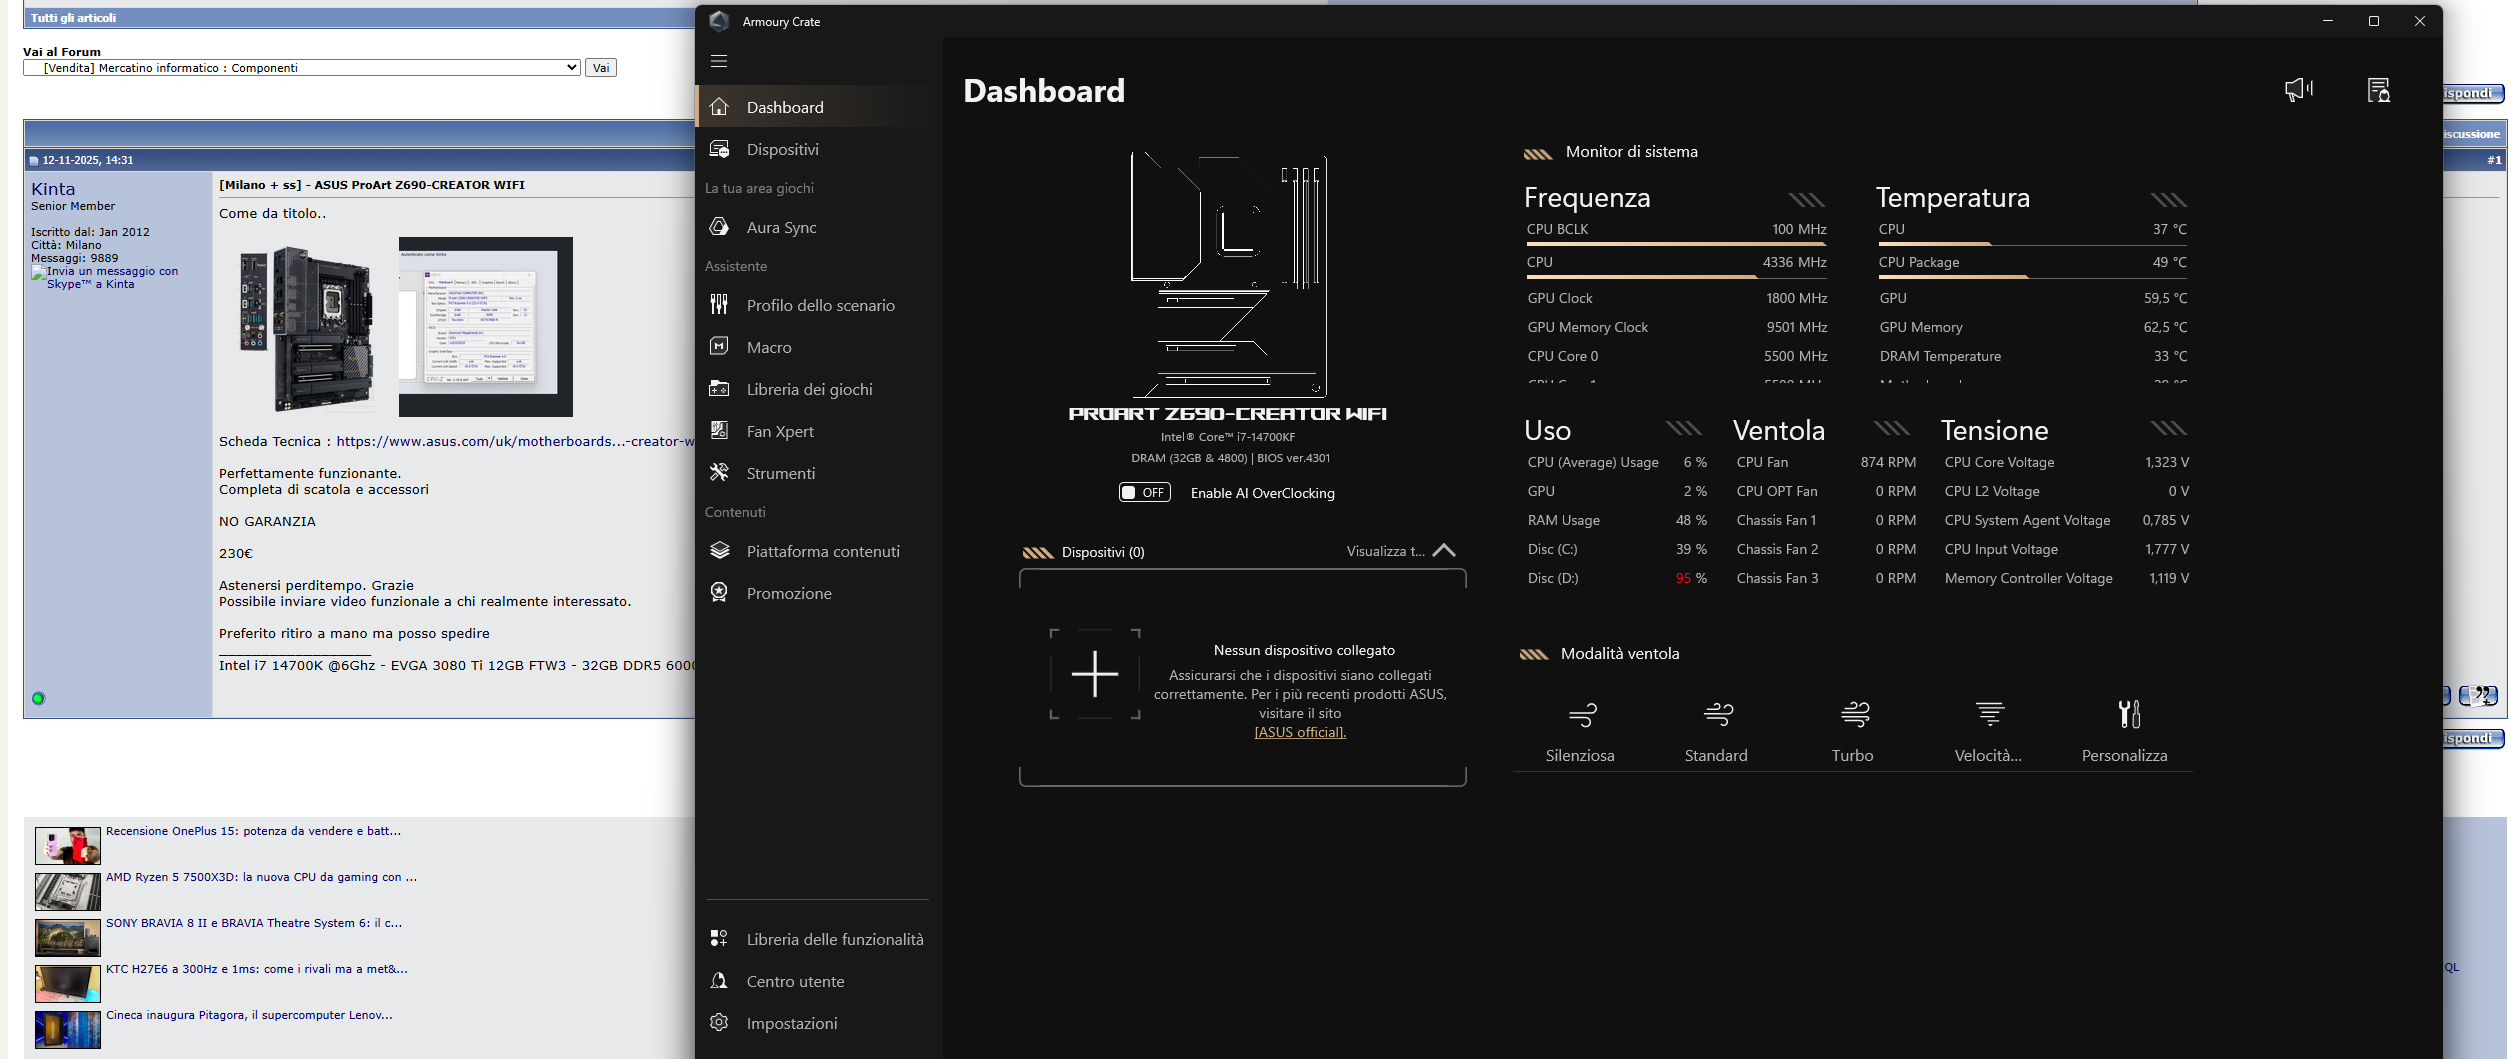2519x1059 pixels.
Task: Click the Tensione panel stripe icon
Action: (x=2168, y=428)
